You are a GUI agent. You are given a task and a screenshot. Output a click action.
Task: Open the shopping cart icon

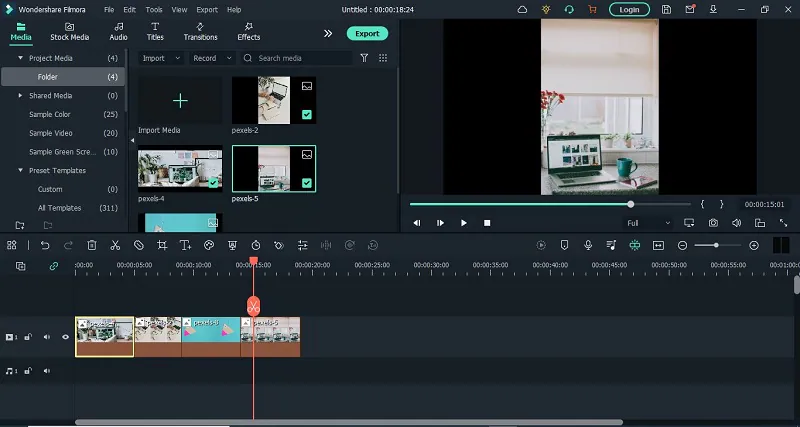pos(592,9)
